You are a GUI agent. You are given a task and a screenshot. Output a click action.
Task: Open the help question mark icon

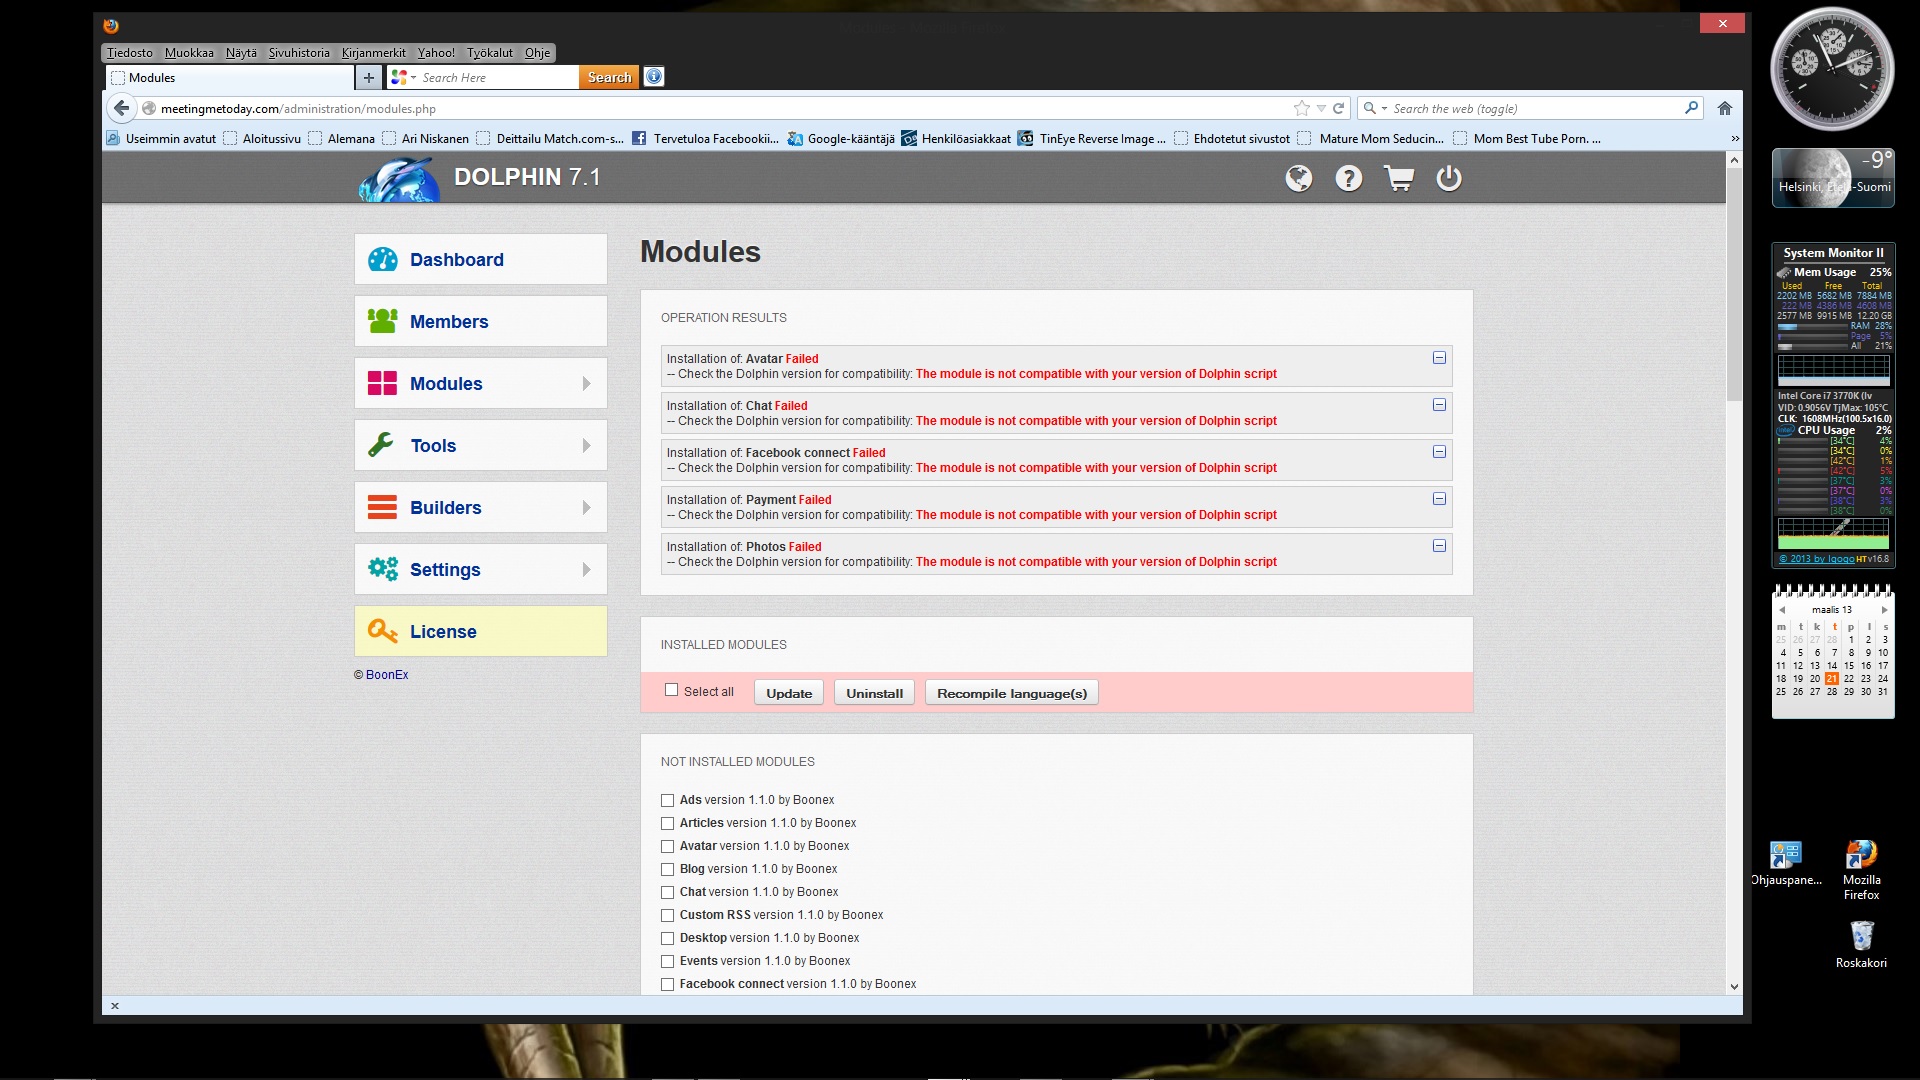tap(1348, 178)
